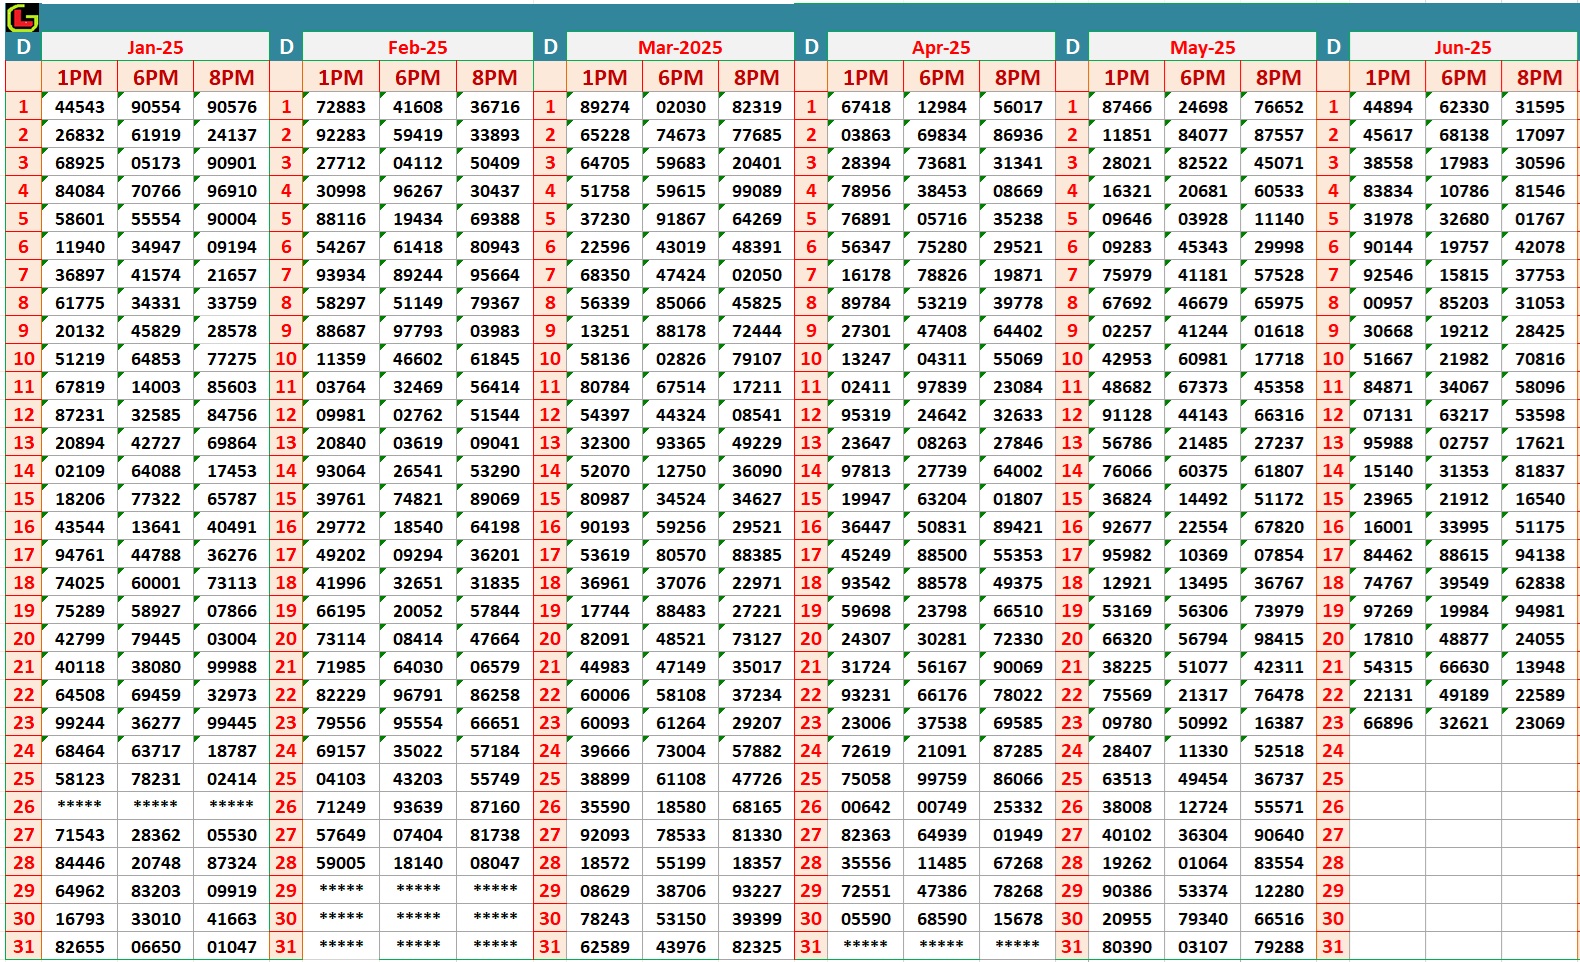
Task: Select Apr 26 6PM value 00749
Action: [942, 806]
